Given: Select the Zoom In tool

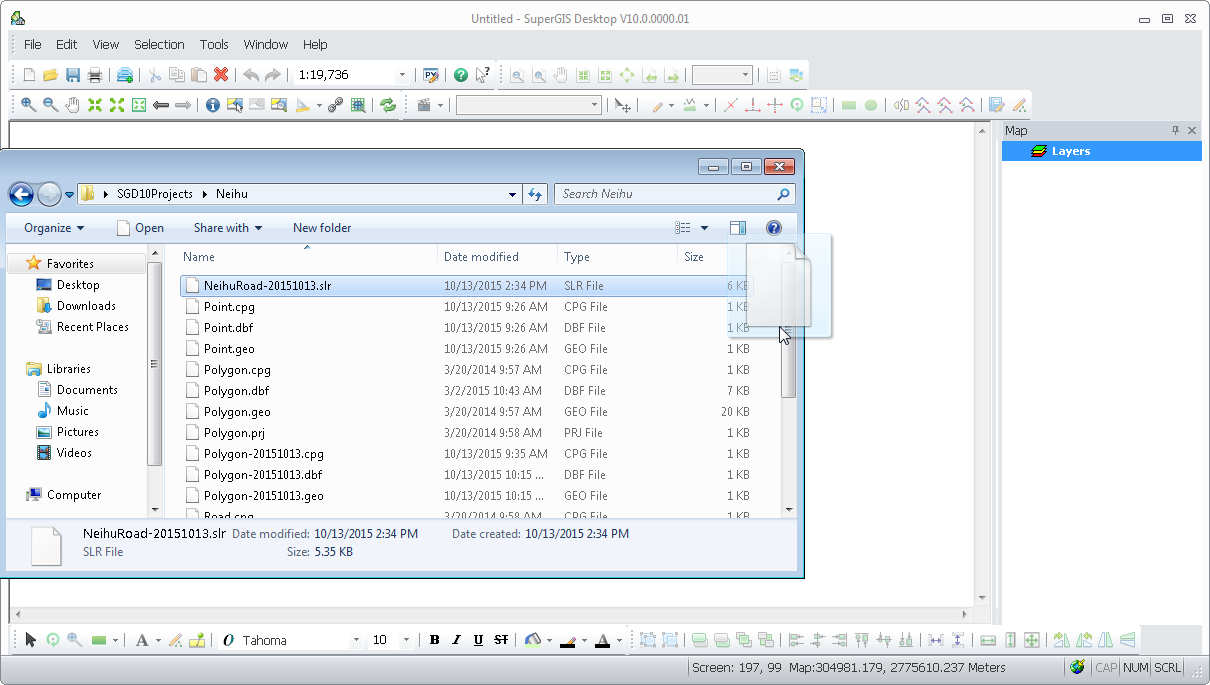Looking at the screenshot, I should [x=29, y=105].
